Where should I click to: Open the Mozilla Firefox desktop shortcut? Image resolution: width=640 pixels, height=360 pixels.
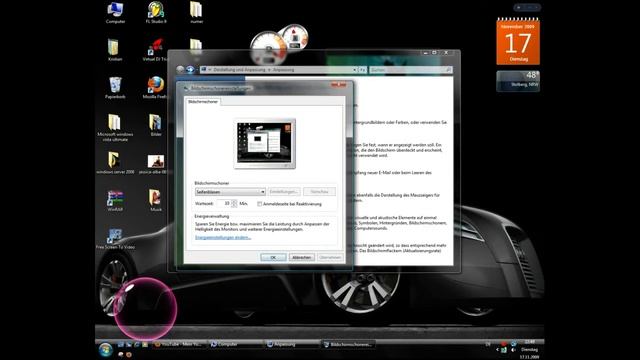[x=156, y=88]
